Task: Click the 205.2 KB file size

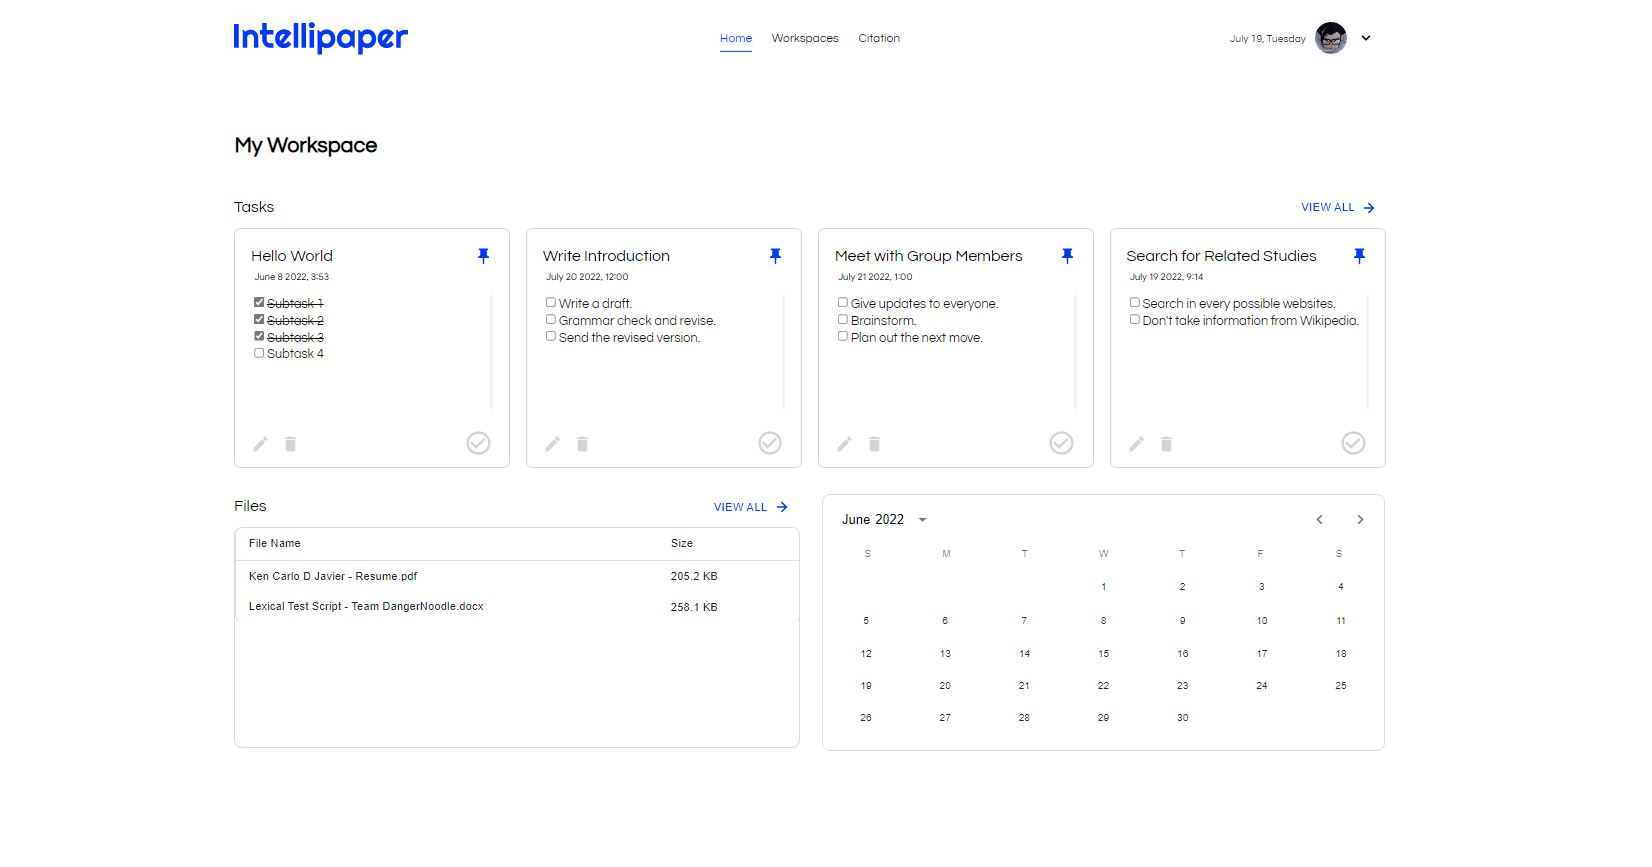Action: pyautogui.click(x=694, y=576)
